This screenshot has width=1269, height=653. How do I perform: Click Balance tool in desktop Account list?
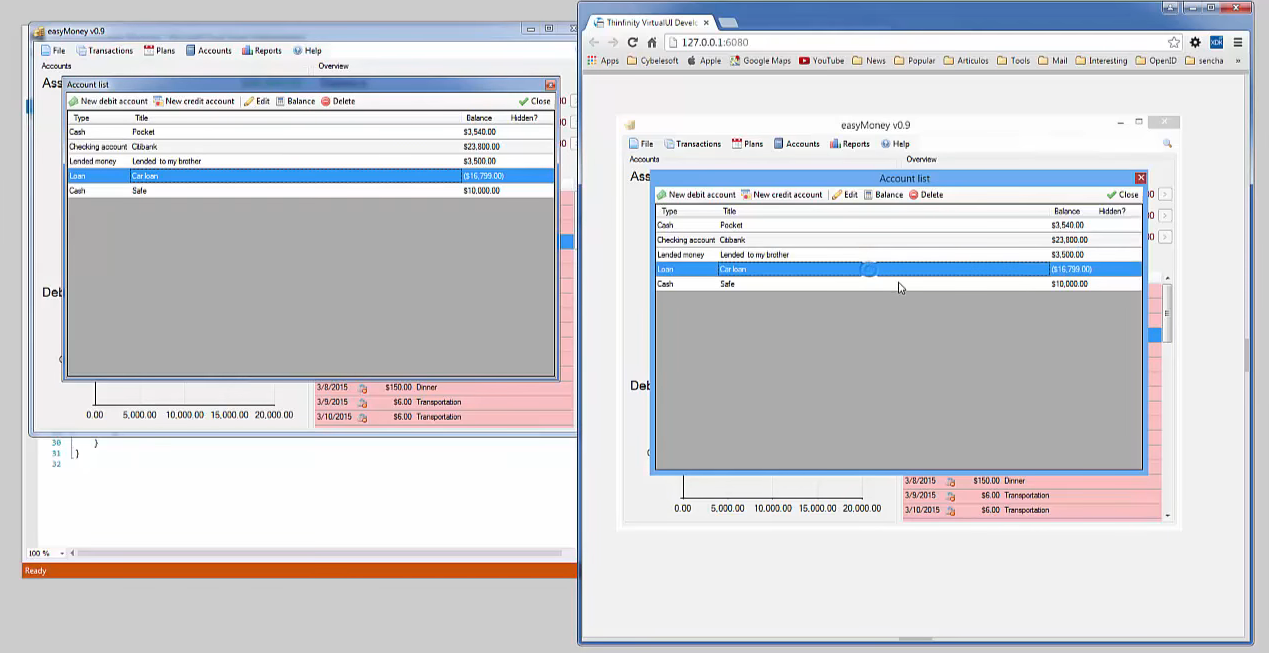point(295,101)
